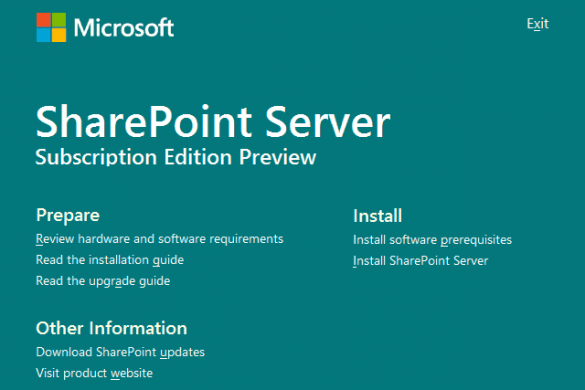Click empty teal area below Install links
The height and width of the screenshot is (390, 585).
pos(448,328)
